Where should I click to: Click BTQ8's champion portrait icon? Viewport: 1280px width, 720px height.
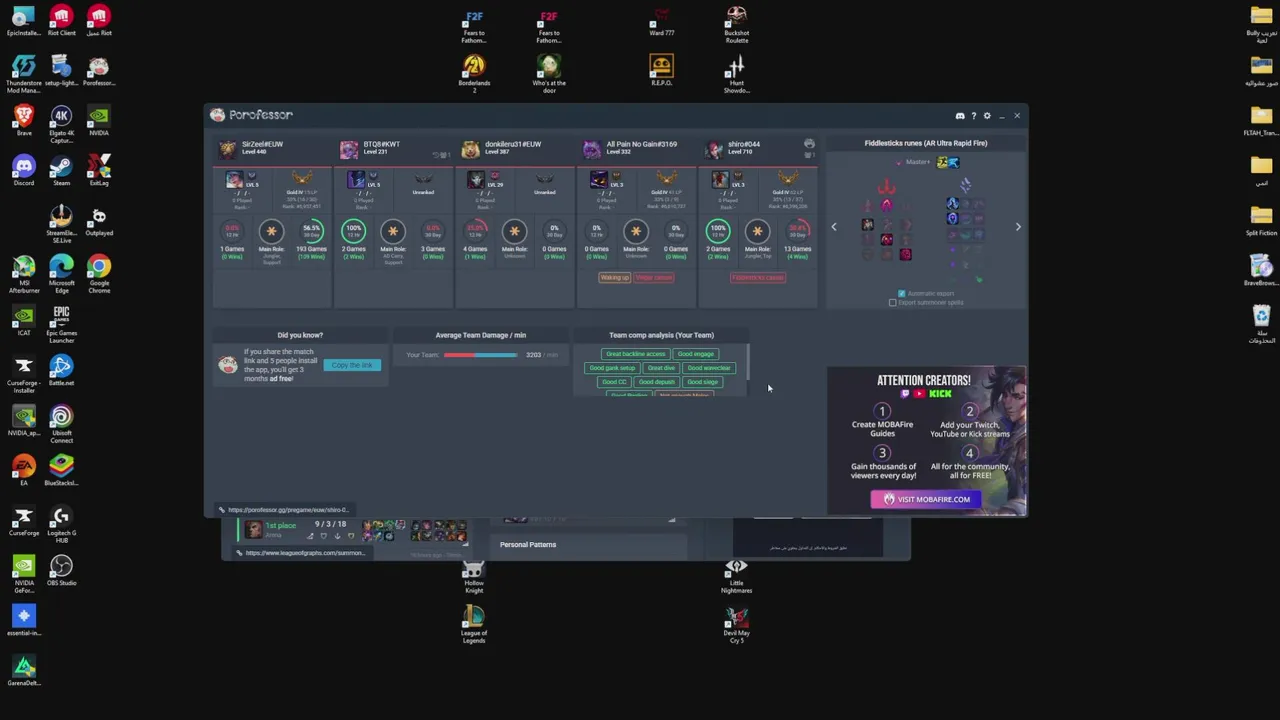[356, 180]
